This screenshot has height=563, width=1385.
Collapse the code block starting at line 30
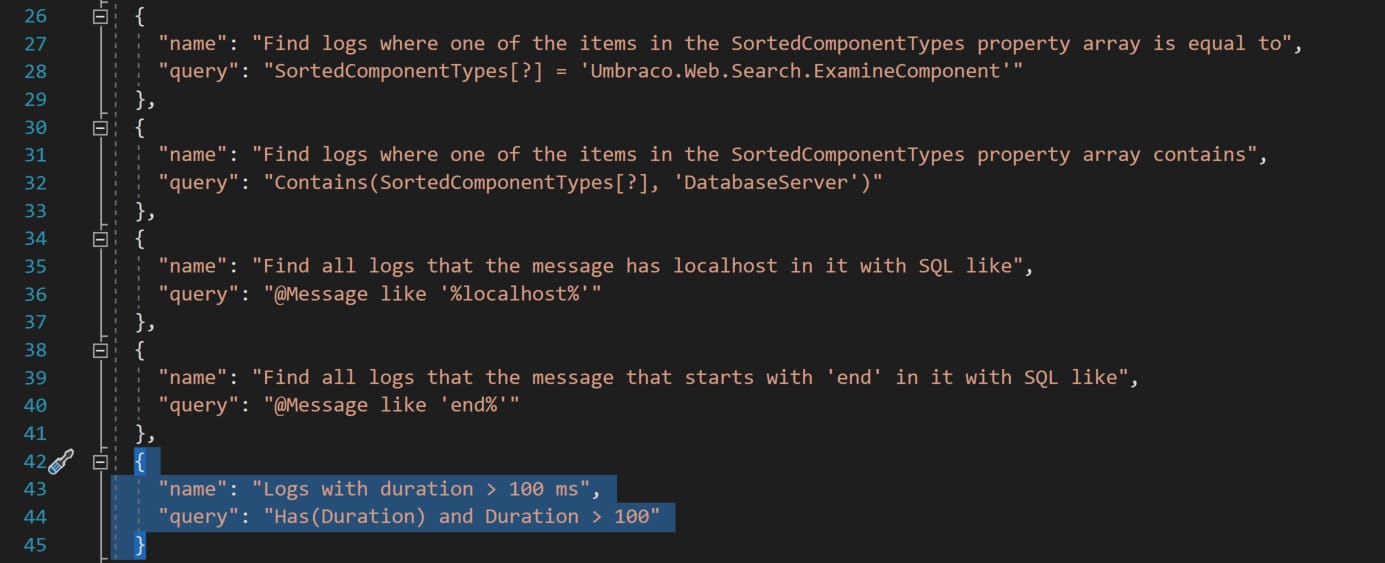point(99,128)
